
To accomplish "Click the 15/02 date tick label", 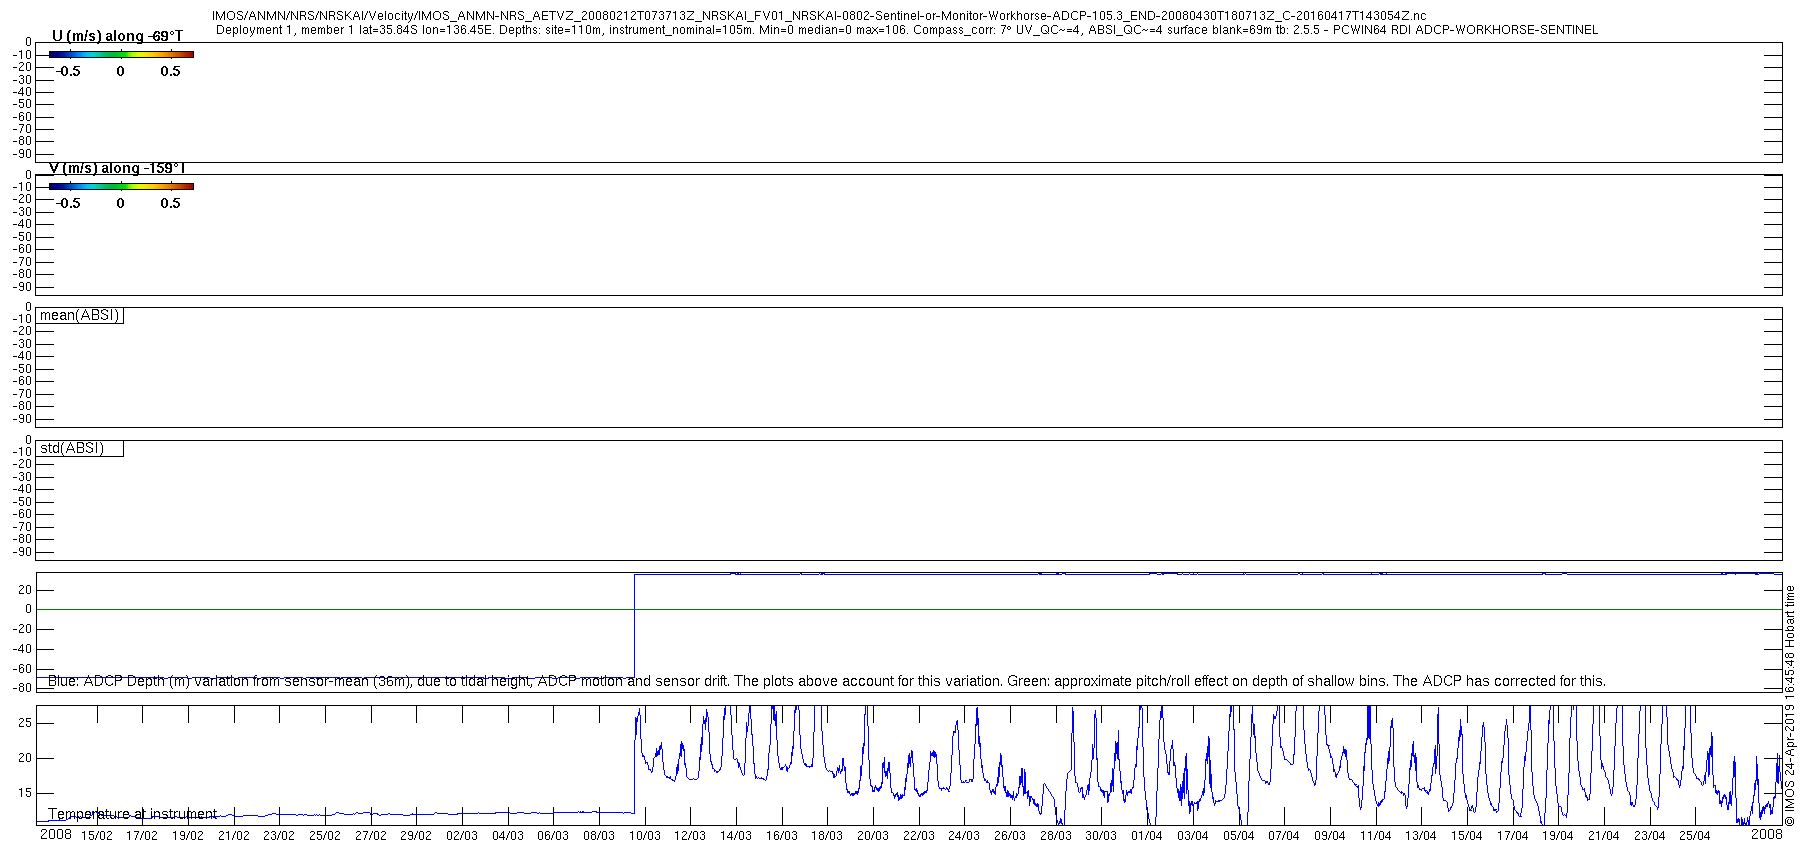I will tap(97, 836).
